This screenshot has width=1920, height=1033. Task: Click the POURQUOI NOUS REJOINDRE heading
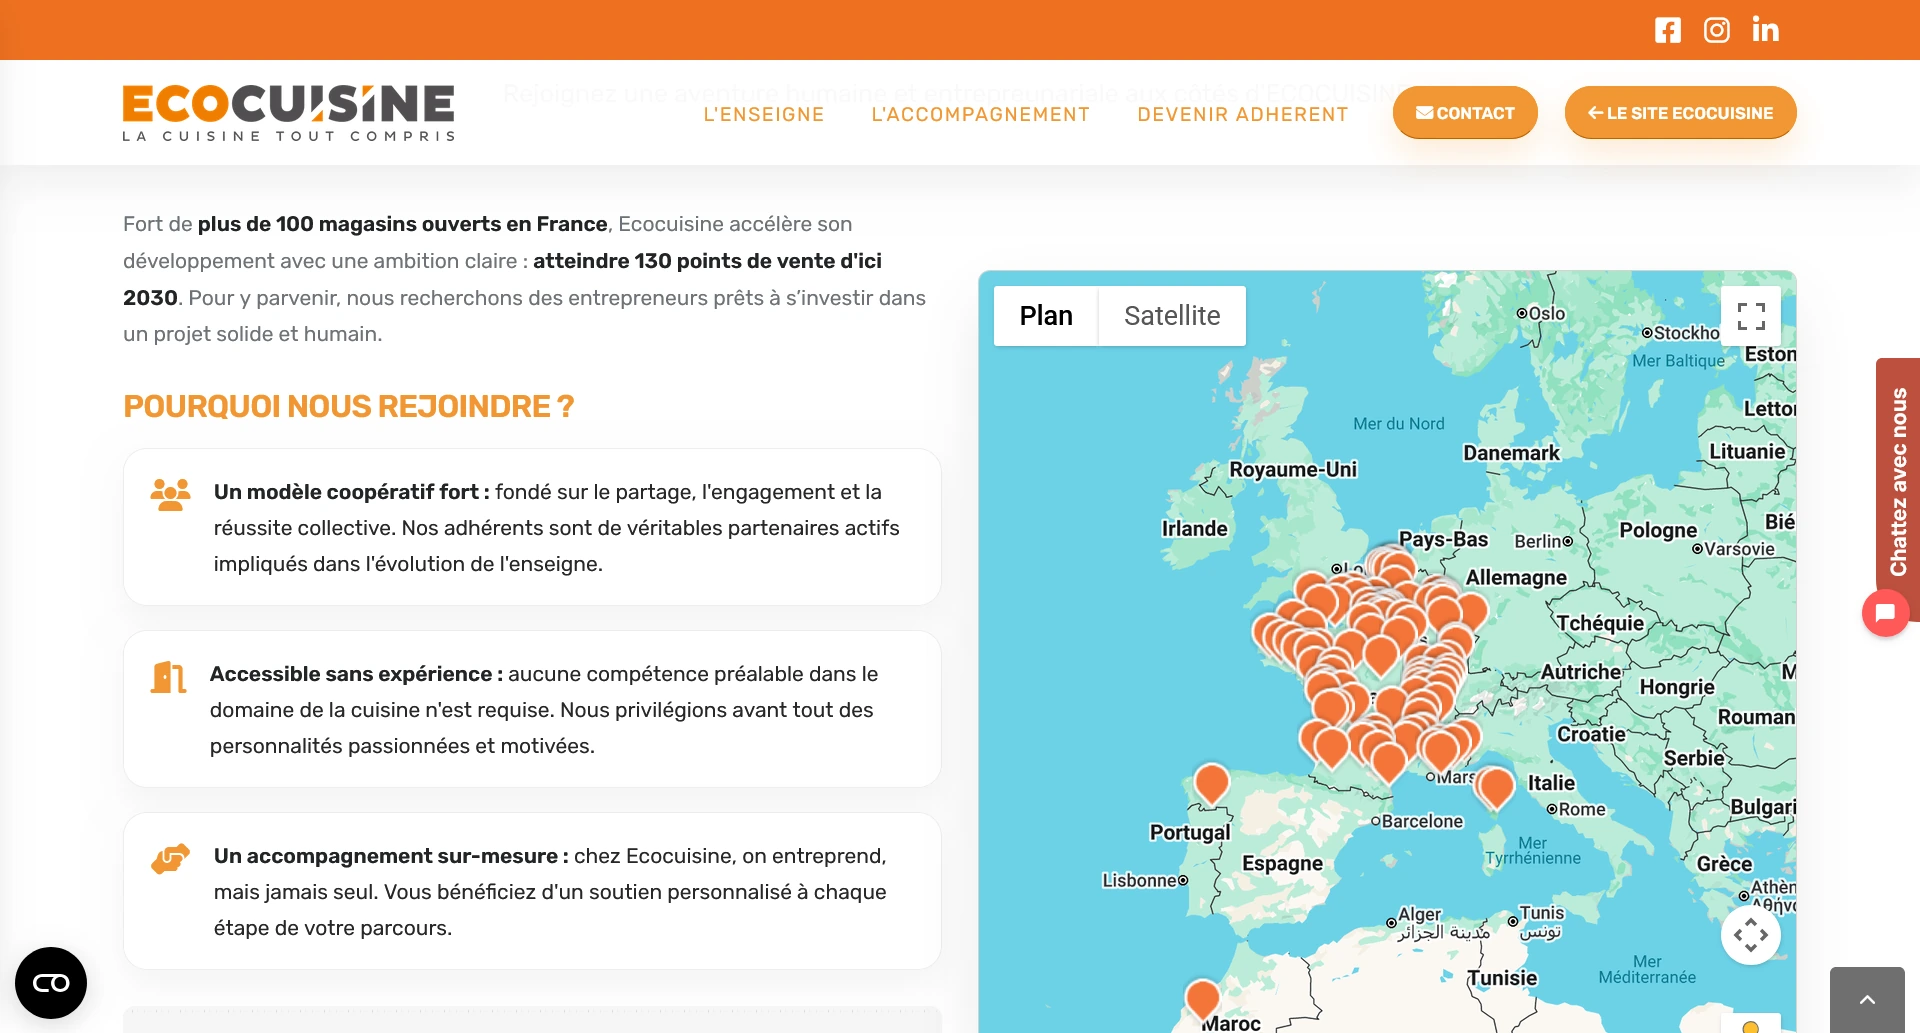348,407
